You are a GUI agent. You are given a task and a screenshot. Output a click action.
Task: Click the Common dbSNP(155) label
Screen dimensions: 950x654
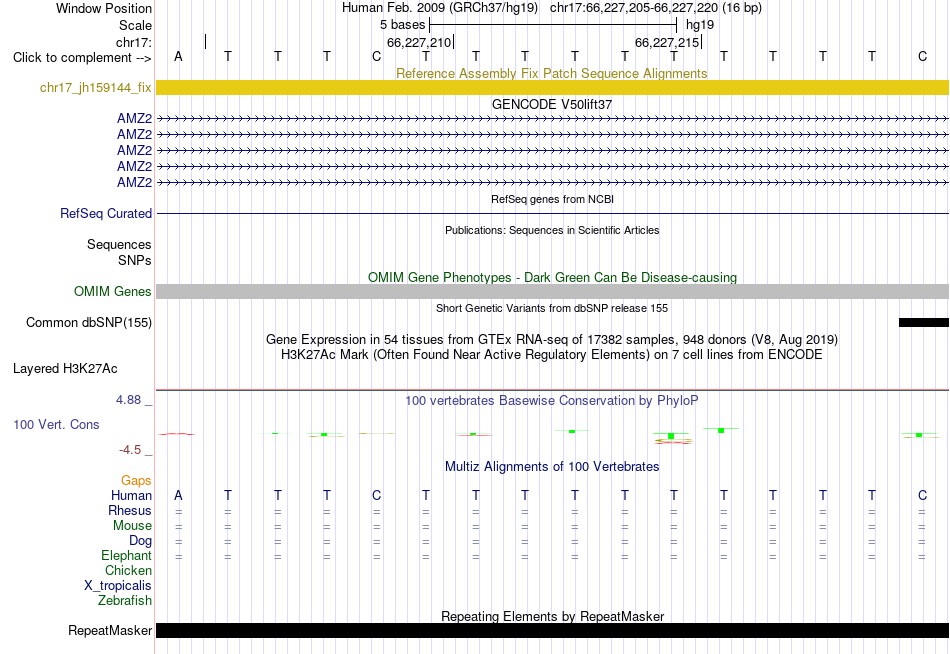88,322
